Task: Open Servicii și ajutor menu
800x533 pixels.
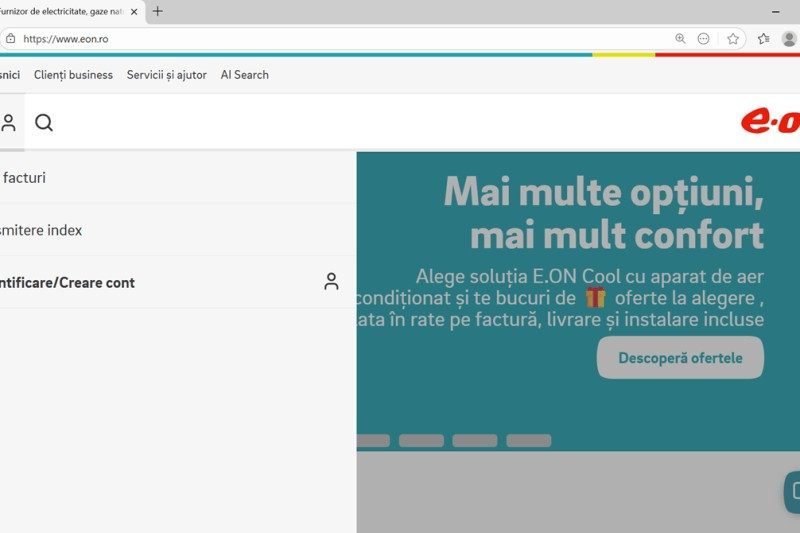Action: 166,75
